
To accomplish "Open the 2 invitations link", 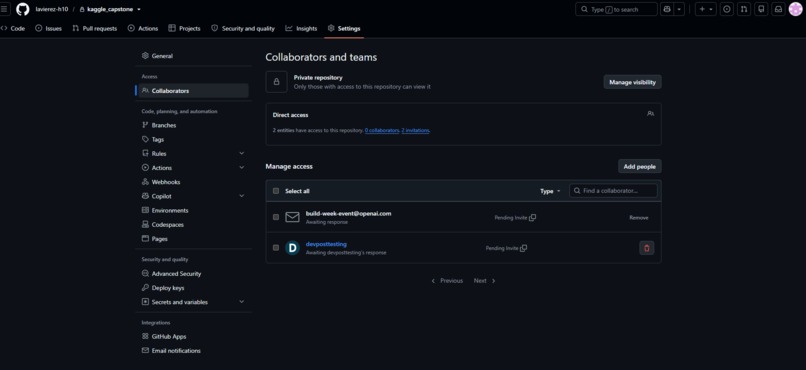I will [x=415, y=131].
